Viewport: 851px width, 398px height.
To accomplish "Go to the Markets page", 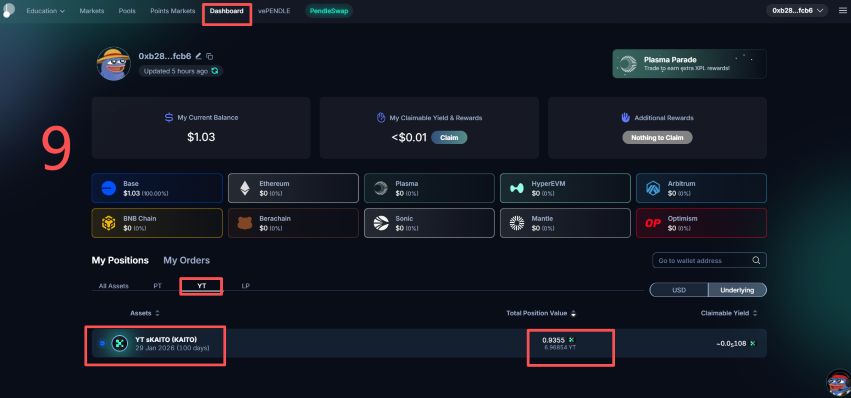I will (92, 11).
